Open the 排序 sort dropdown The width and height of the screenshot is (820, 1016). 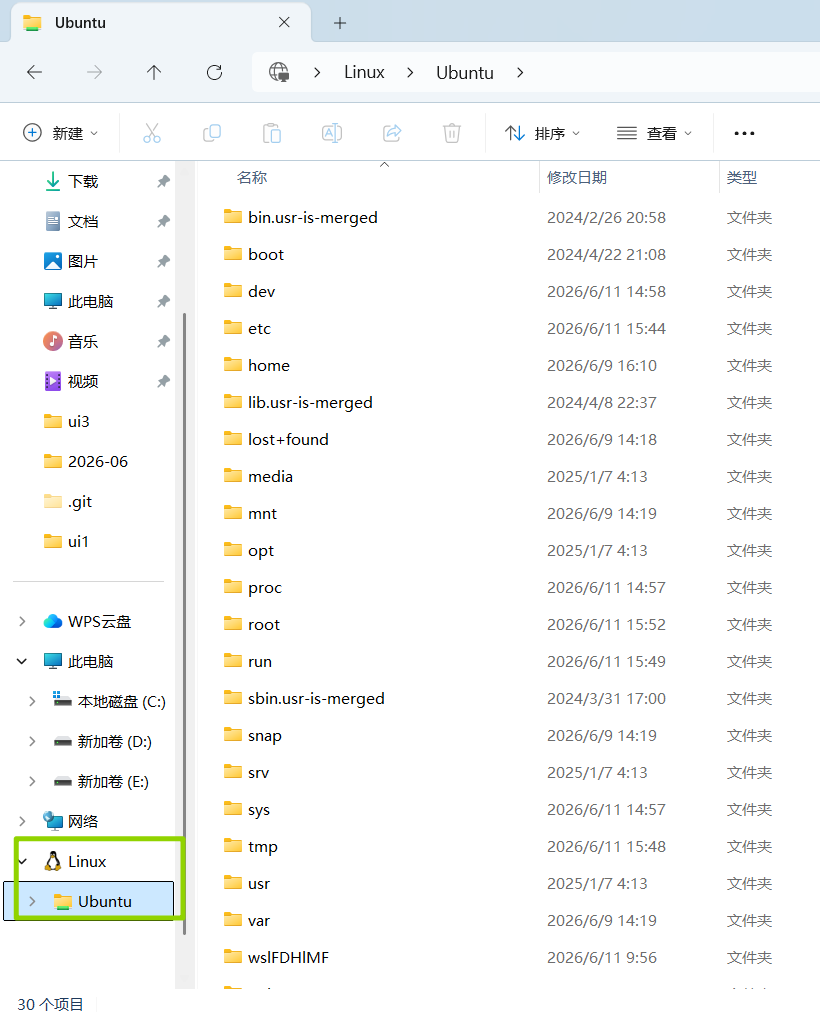coord(543,133)
